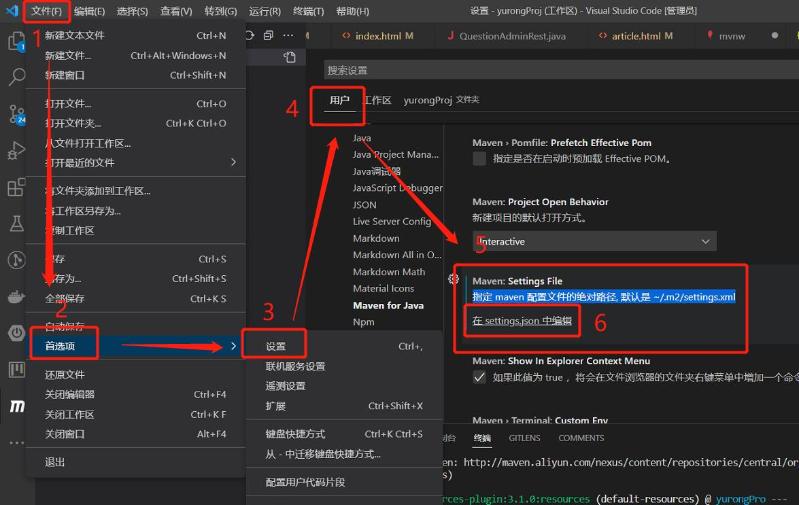The image size is (799, 505).
Task: Switch to the COMMENTS panel tab
Action: click(x=581, y=438)
